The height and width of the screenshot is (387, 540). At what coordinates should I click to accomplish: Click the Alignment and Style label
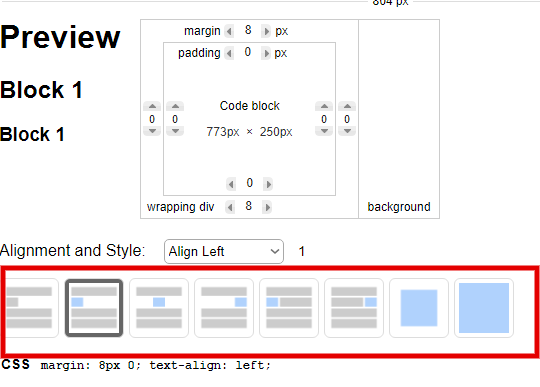(72, 251)
